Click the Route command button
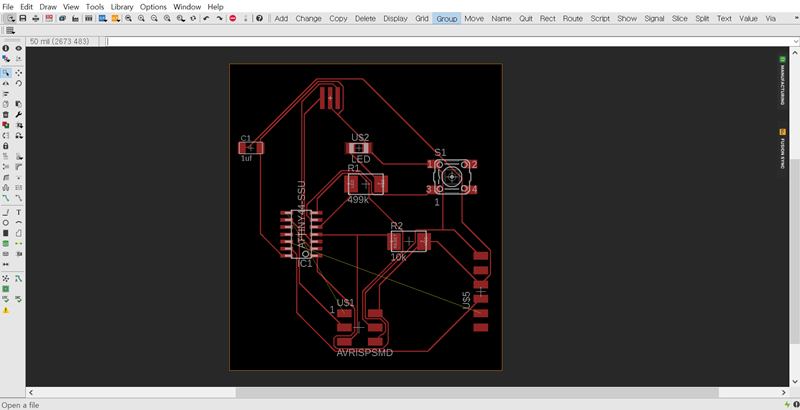The image size is (800, 410). pos(572,18)
